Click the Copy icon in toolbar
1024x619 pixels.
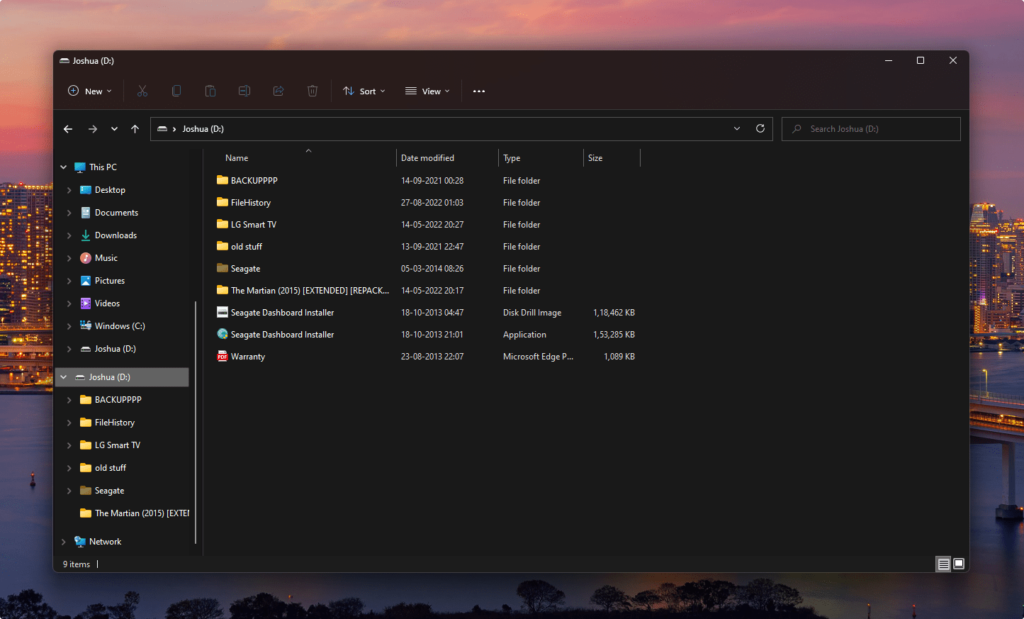176,91
